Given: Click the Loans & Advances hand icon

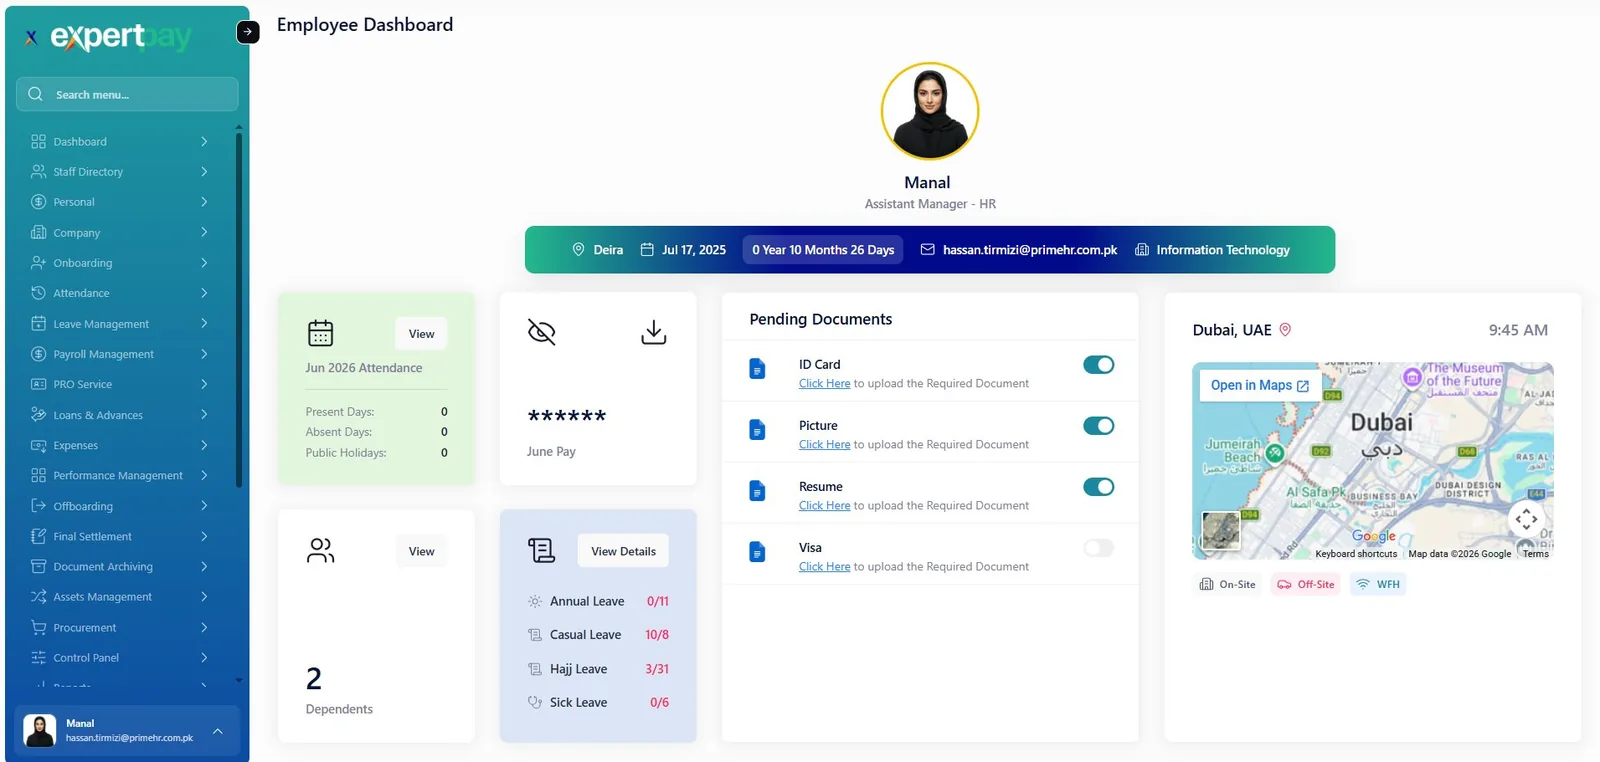Looking at the screenshot, I should tap(38, 414).
